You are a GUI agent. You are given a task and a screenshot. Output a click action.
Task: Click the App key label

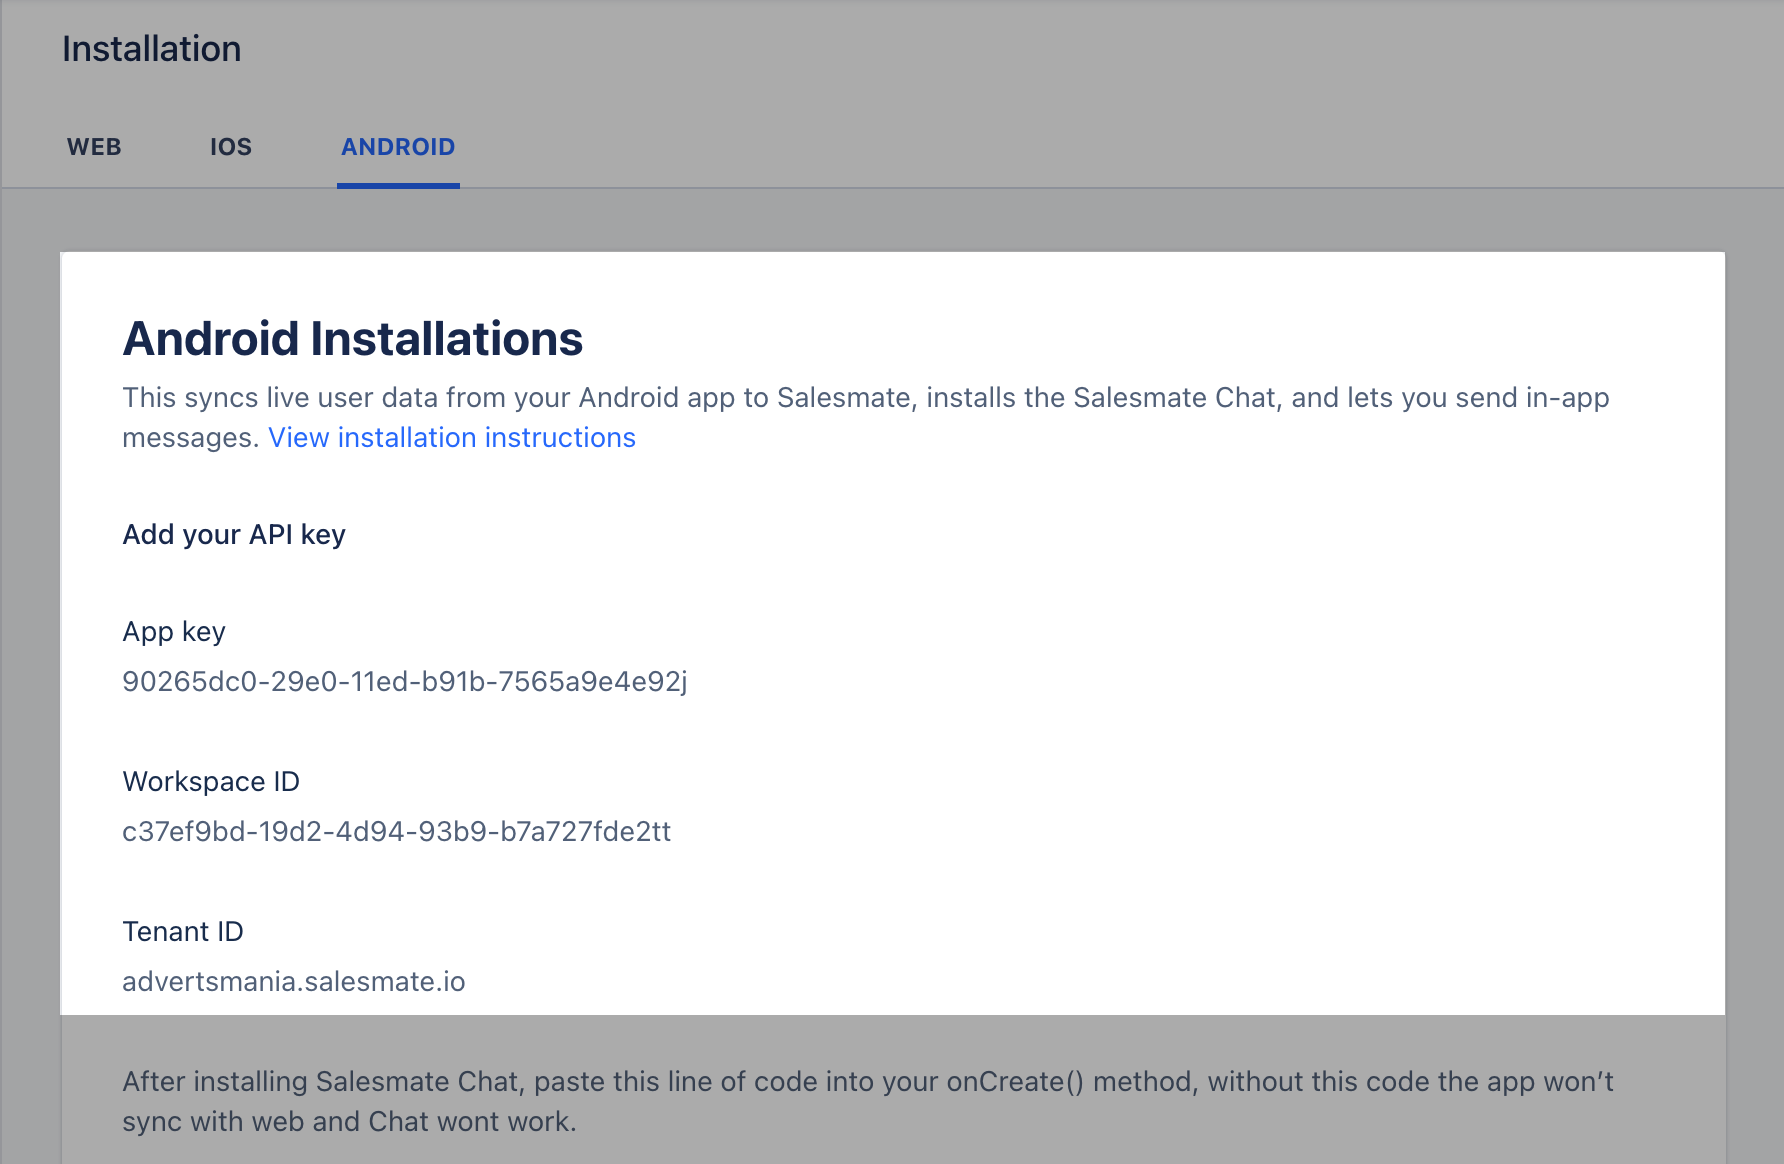click(174, 632)
